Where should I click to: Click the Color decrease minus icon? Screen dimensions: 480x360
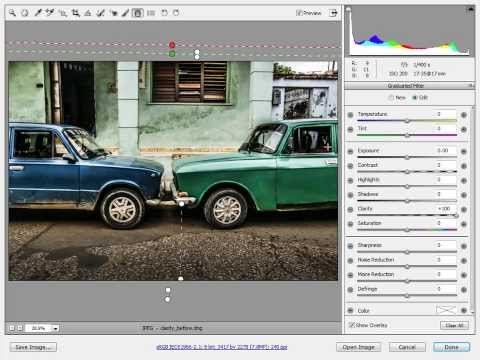[x=350, y=310]
